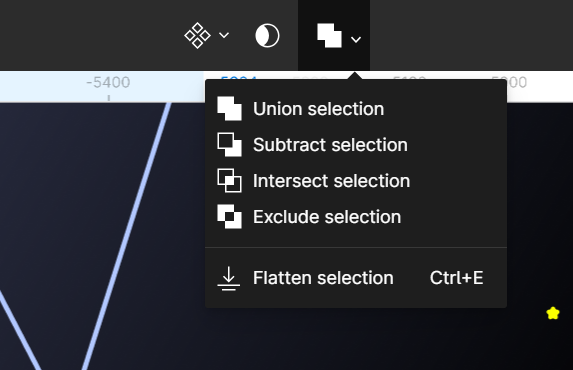
Task: Click the Subtract selection icon
Action: click(229, 144)
